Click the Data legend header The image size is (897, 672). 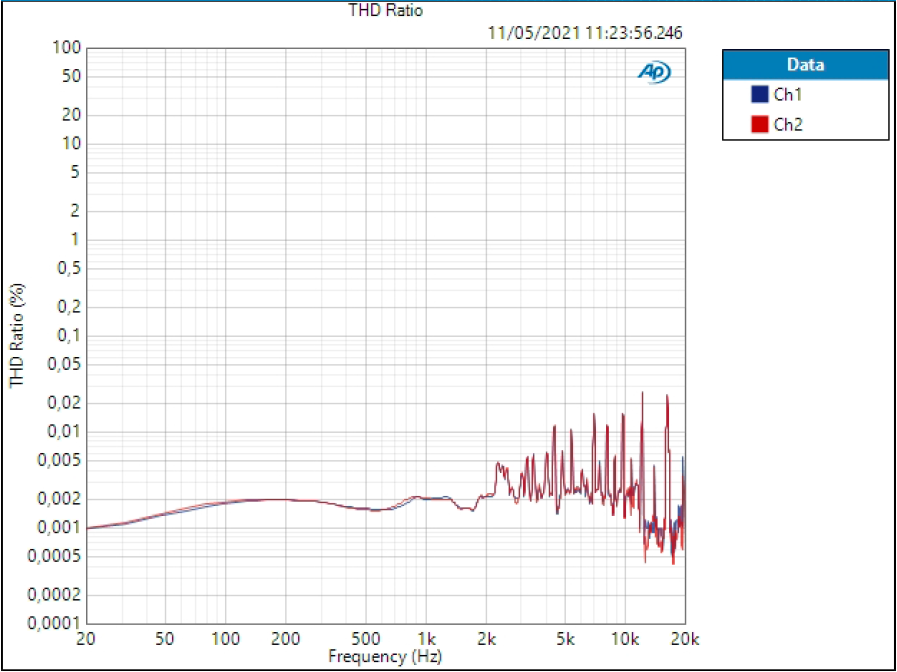click(805, 65)
